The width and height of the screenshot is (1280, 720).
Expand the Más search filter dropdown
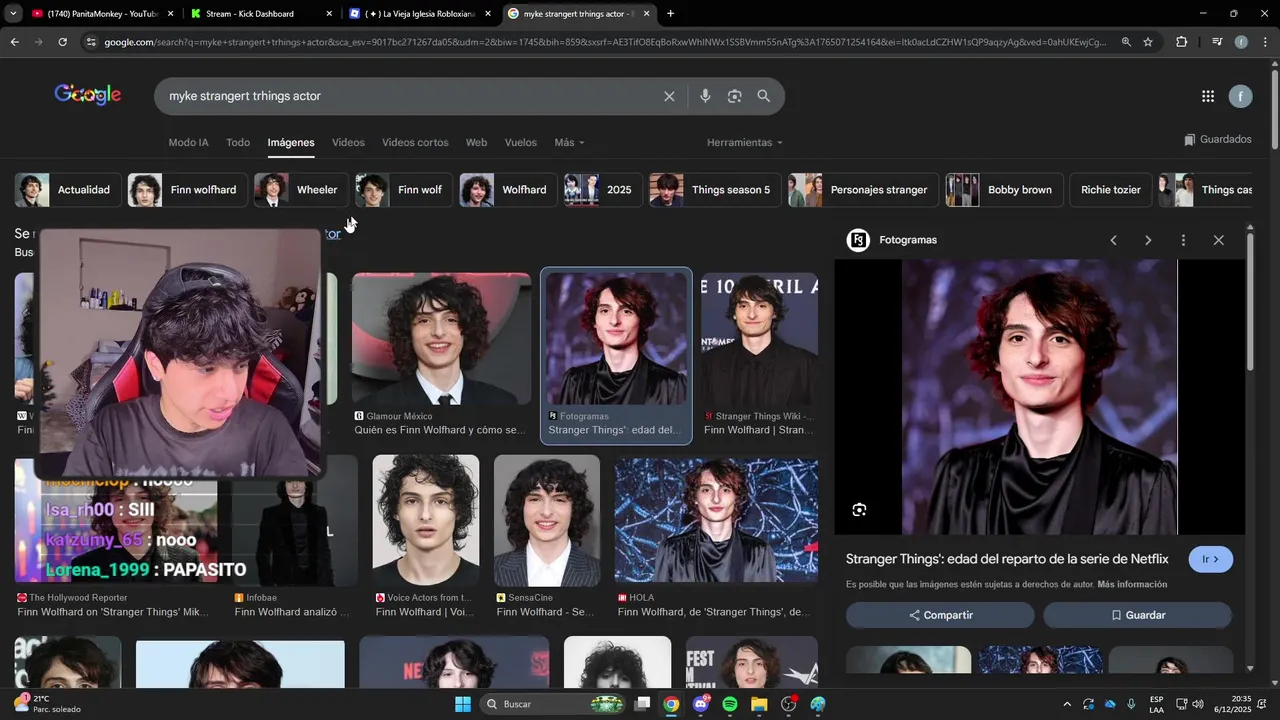pos(569,143)
